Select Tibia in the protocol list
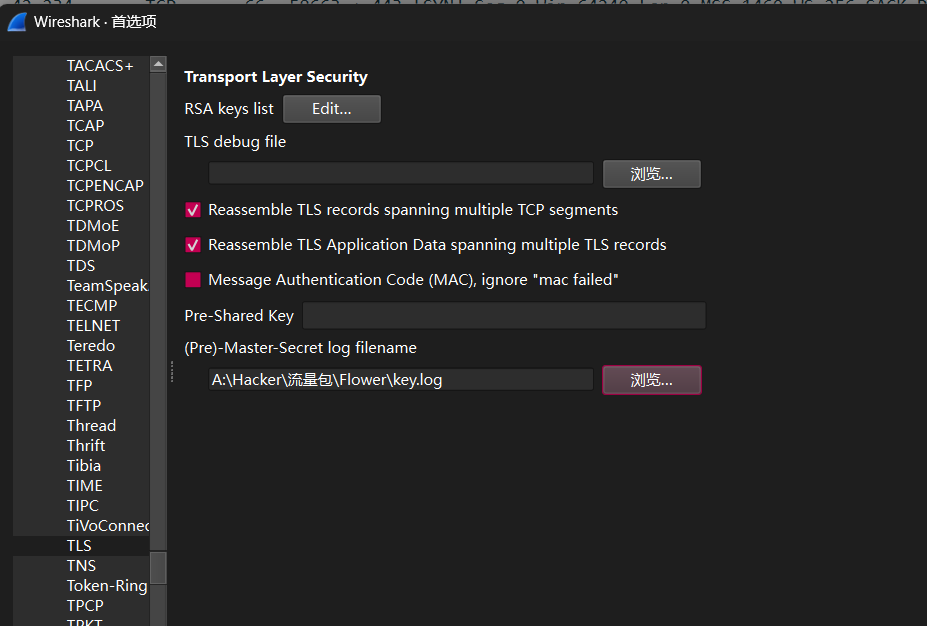 coord(84,466)
